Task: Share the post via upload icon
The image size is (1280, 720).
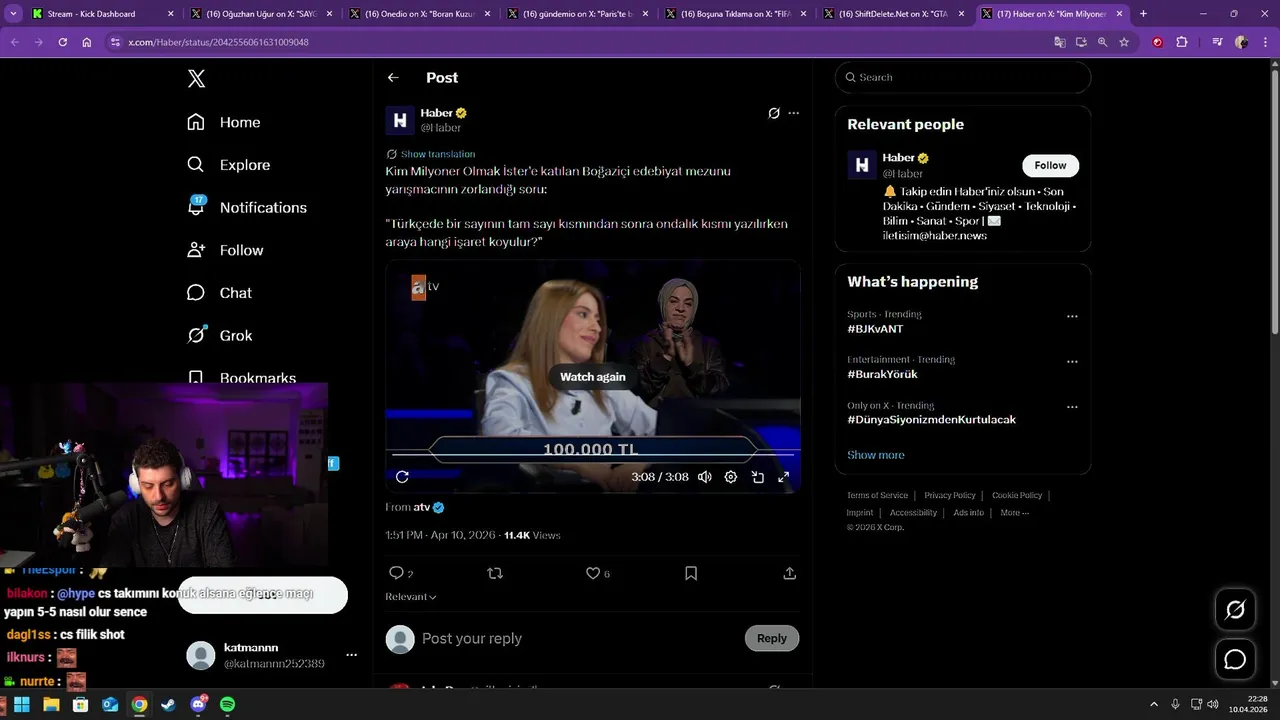Action: 790,573
